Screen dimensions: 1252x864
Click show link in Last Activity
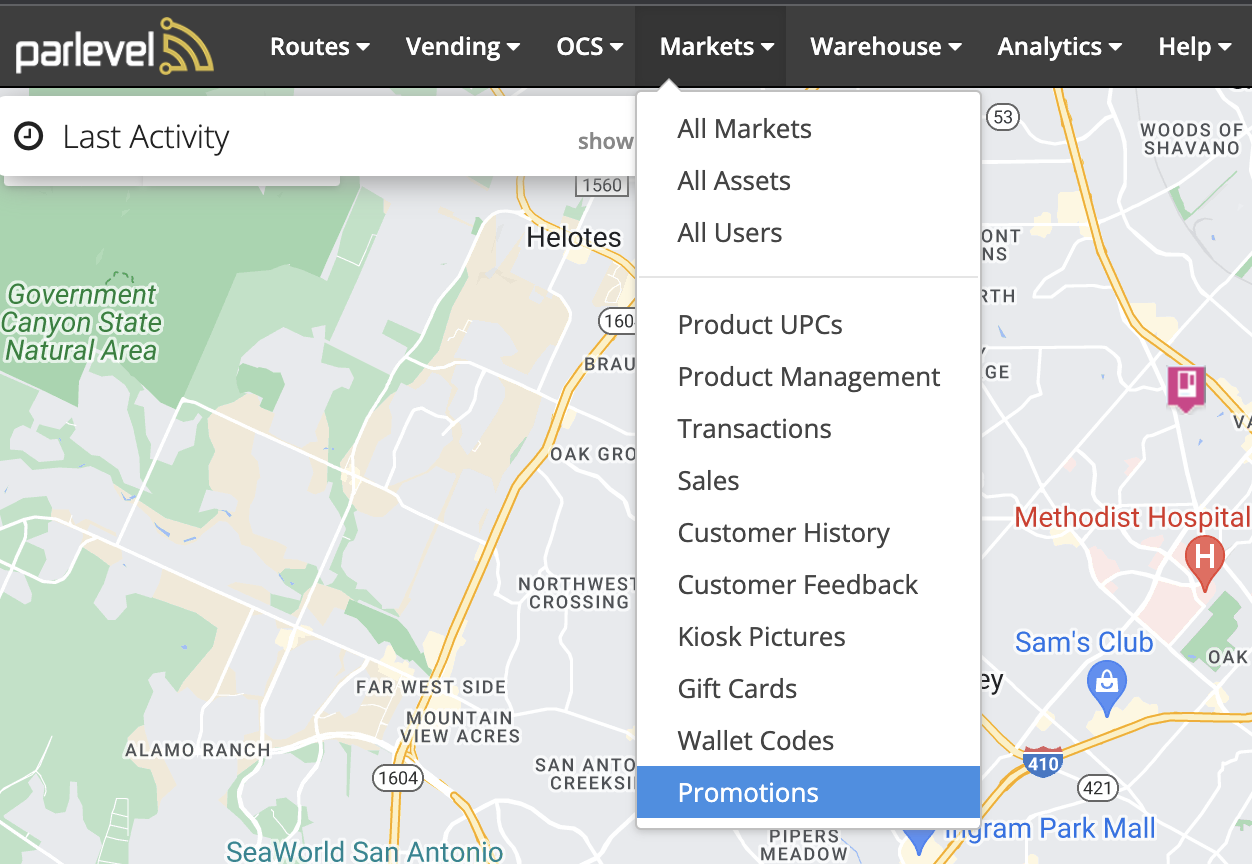tap(605, 141)
